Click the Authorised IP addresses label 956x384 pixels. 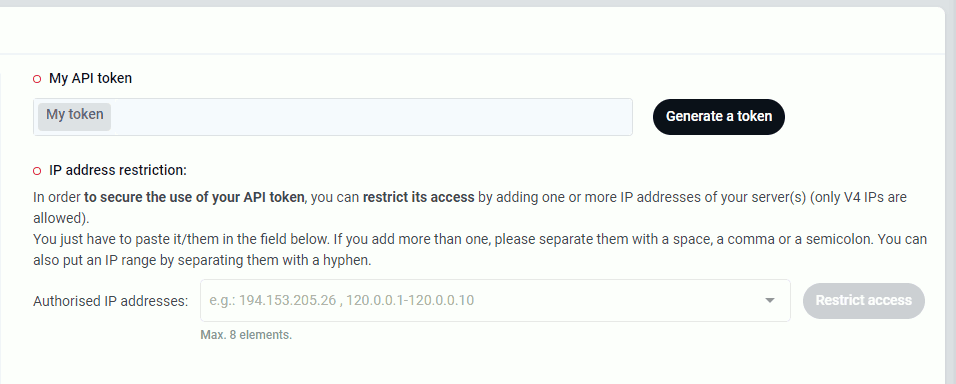(x=111, y=301)
